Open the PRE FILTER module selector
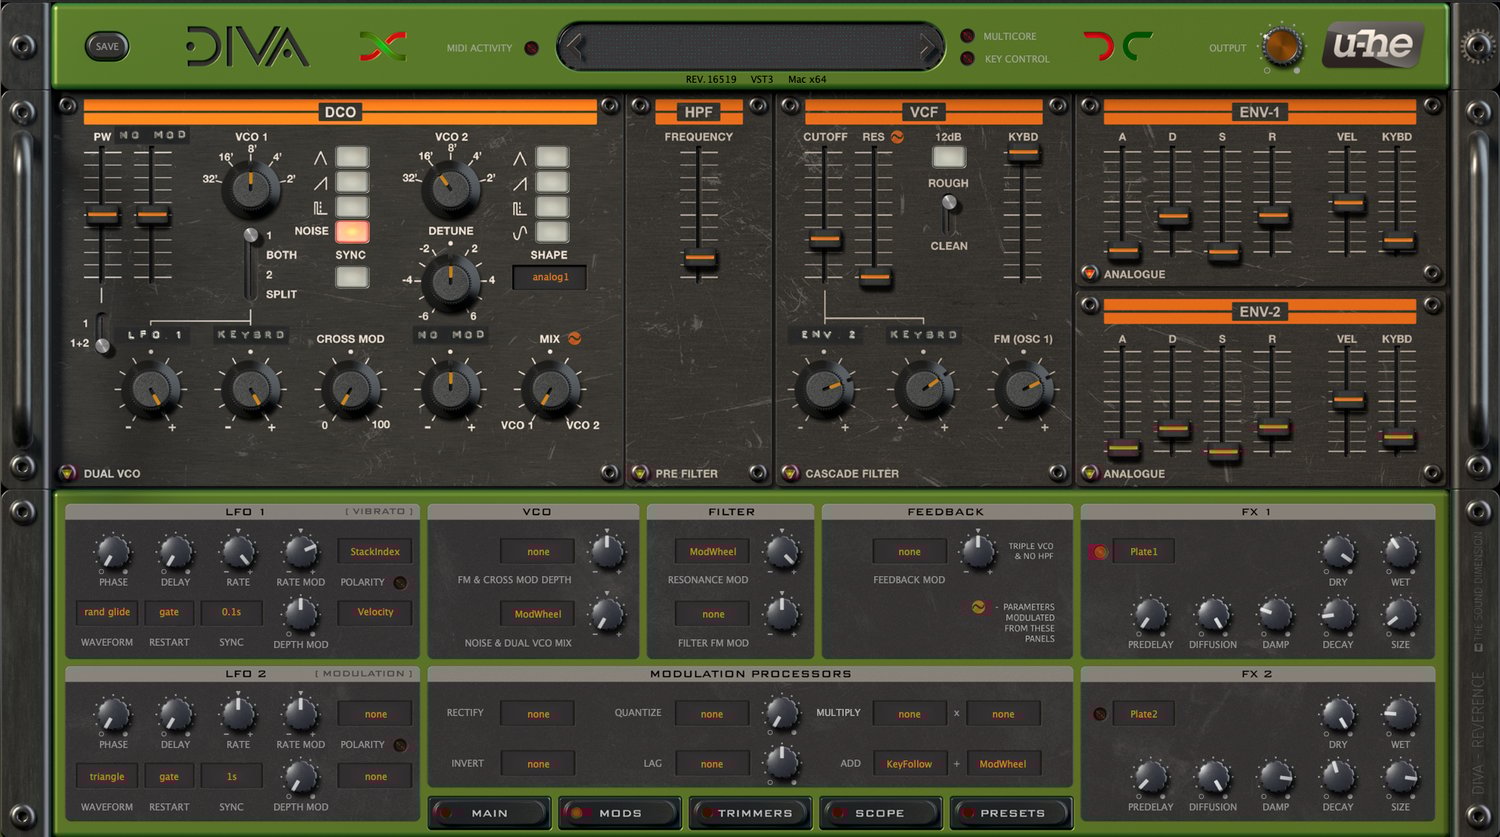This screenshot has width=1500, height=837. (640, 473)
